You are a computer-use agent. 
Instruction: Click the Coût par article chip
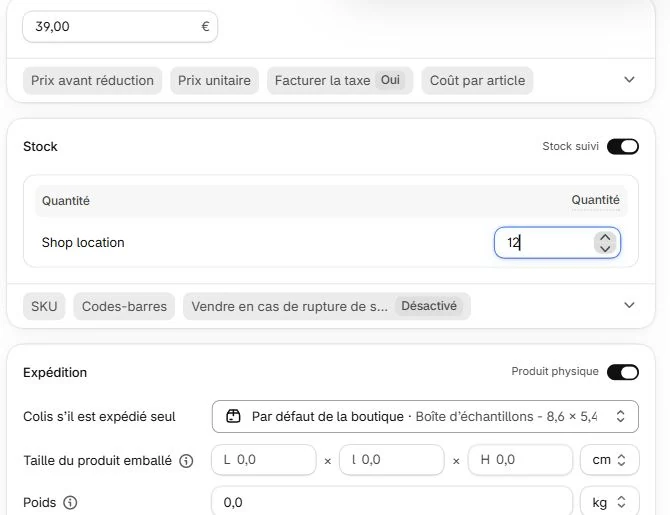(477, 80)
